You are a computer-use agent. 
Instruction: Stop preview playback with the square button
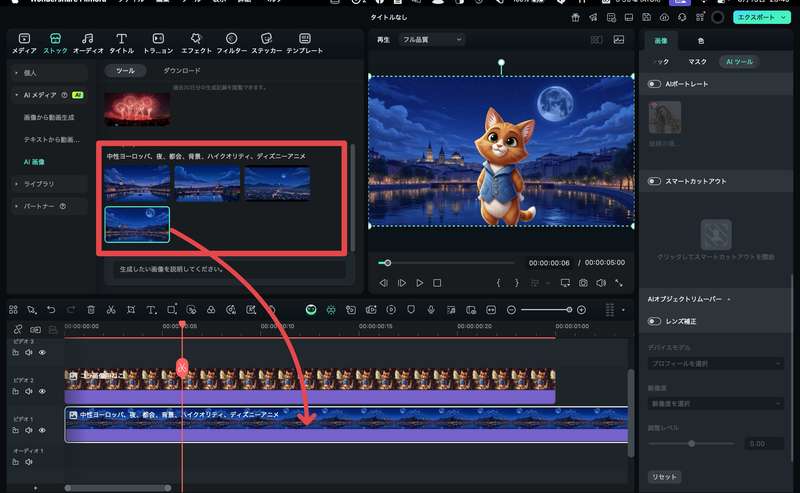pos(437,283)
